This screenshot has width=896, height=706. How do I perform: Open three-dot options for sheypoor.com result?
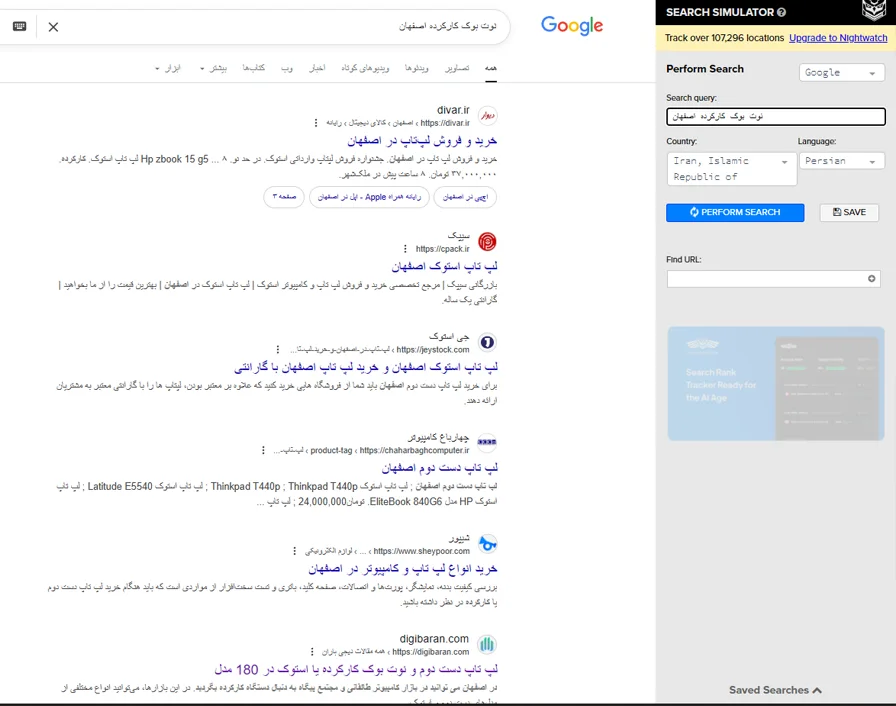click(294, 551)
